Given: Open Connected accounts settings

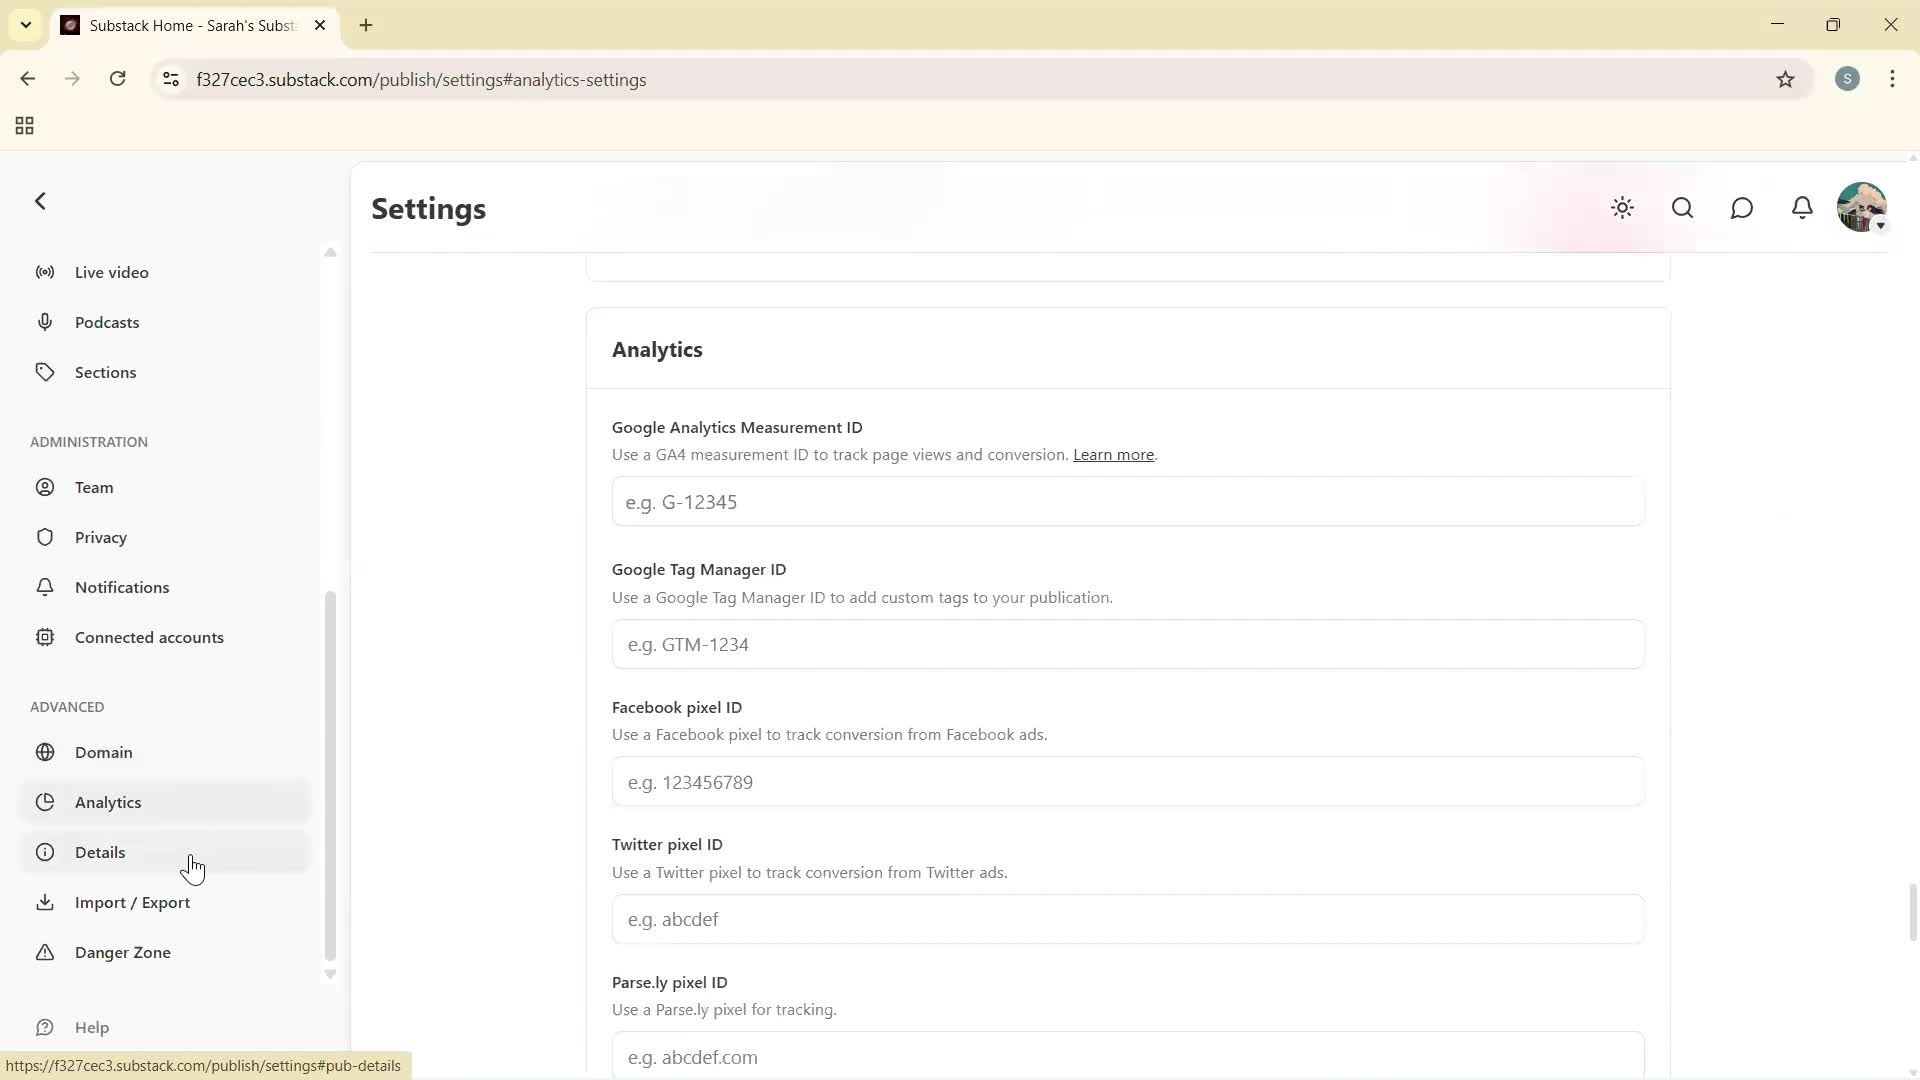Looking at the screenshot, I should click(x=150, y=637).
